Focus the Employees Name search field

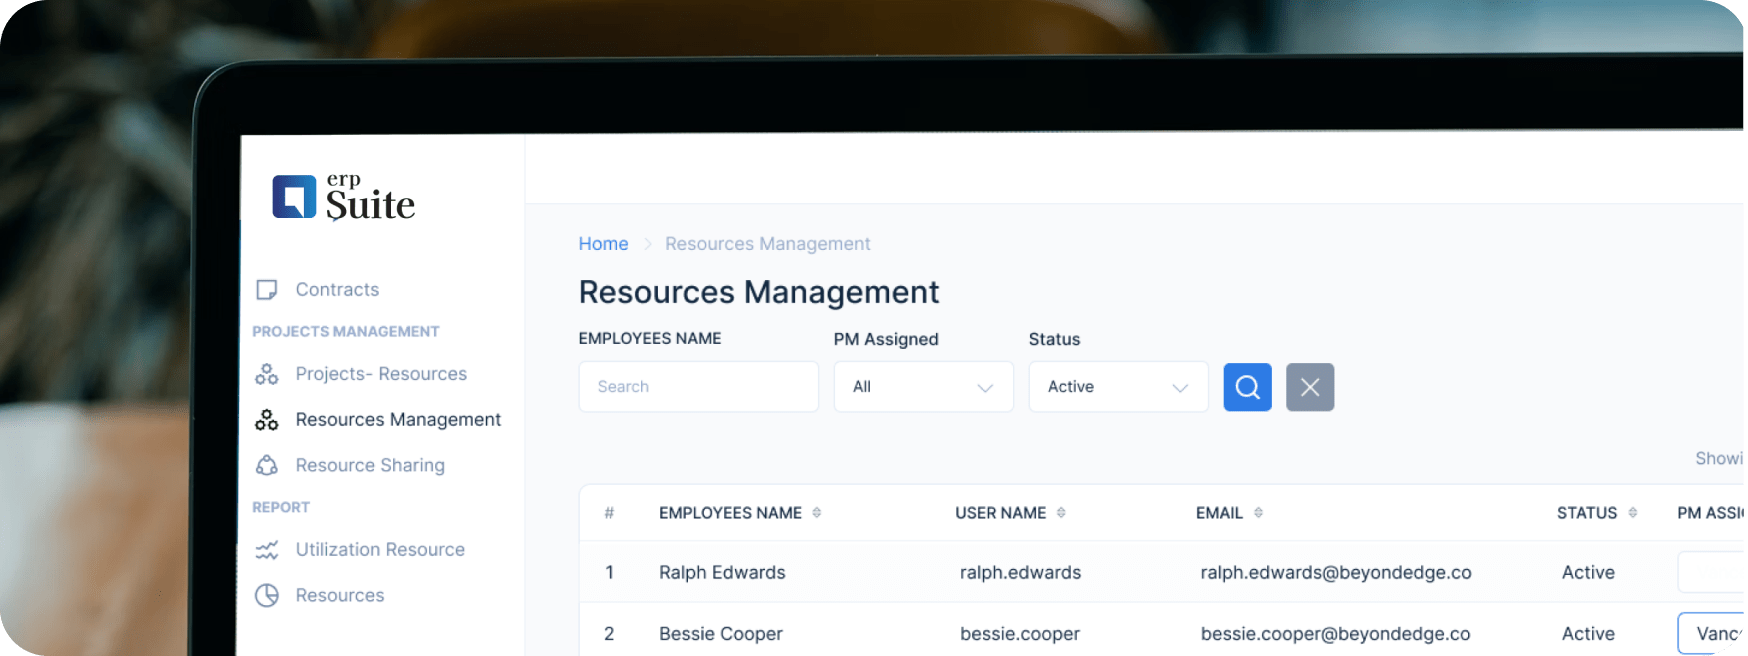tap(698, 387)
